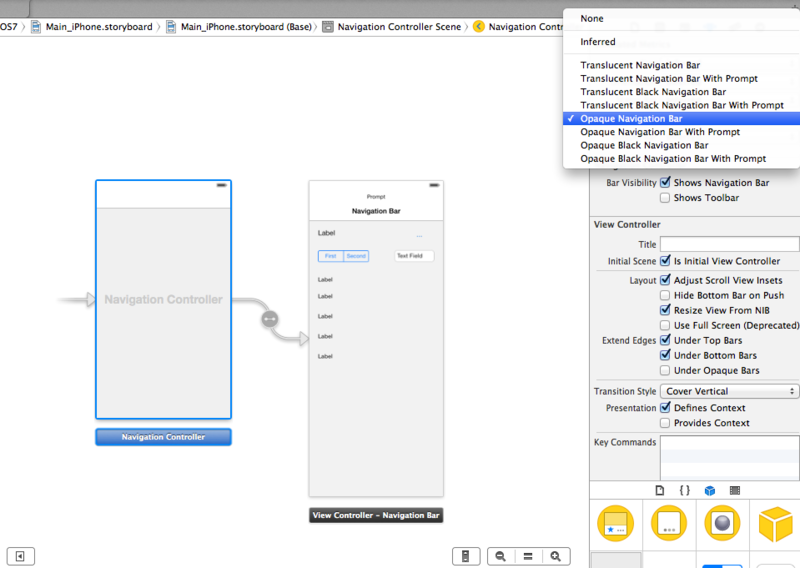Click the Prompt text in scene
The height and width of the screenshot is (568, 800).
376,196
